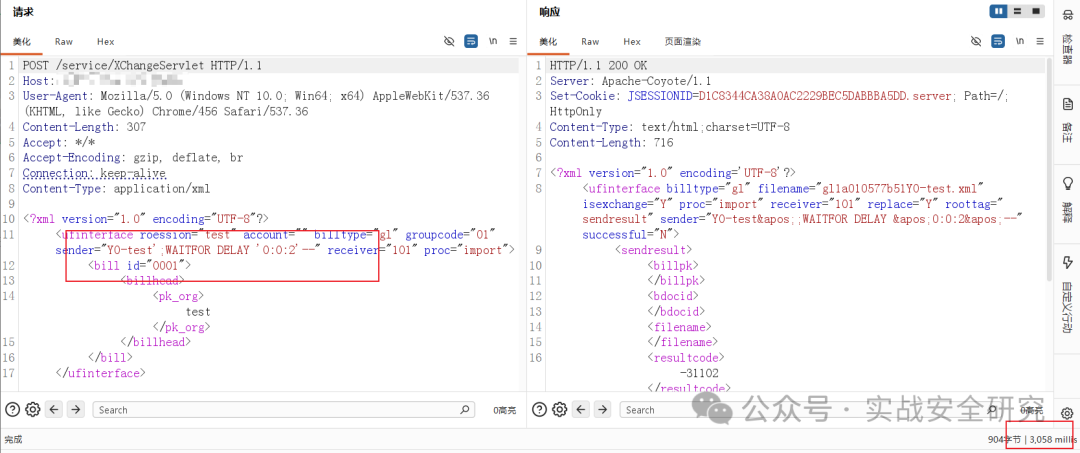Toggle the \n non-printable characters in response
The width and height of the screenshot is (1080, 453).
[1019, 41]
